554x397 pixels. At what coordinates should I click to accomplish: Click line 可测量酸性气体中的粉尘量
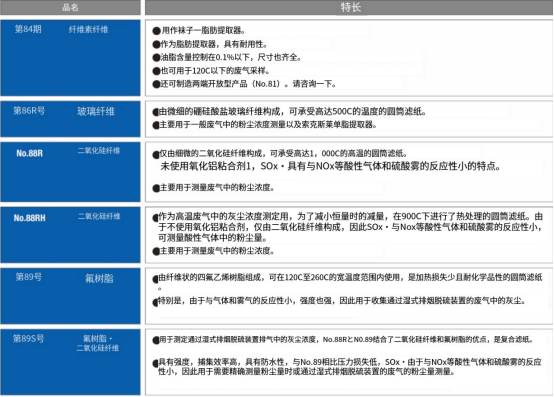213,238
